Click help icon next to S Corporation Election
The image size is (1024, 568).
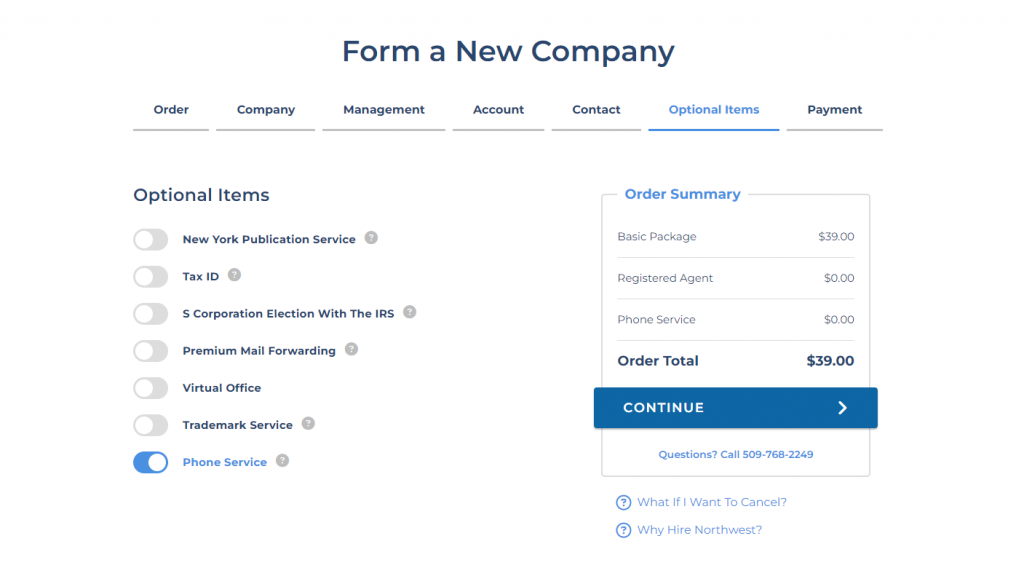[x=409, y=312]
